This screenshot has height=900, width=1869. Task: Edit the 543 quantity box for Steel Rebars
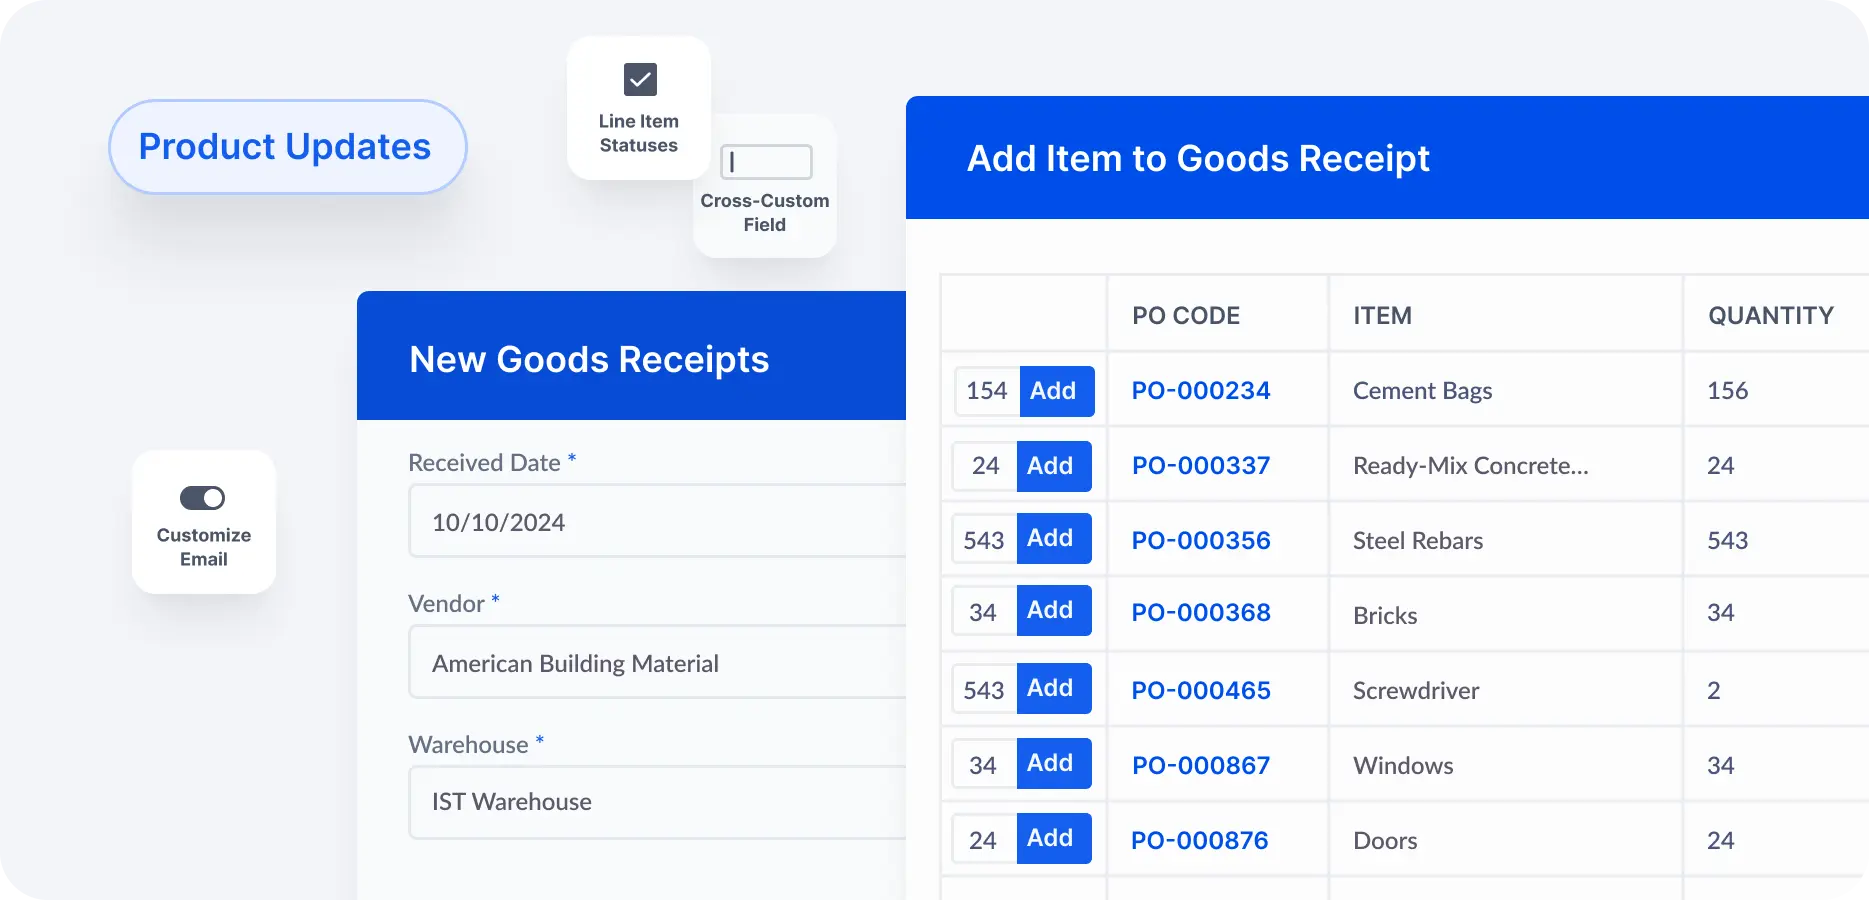point(985,540)
